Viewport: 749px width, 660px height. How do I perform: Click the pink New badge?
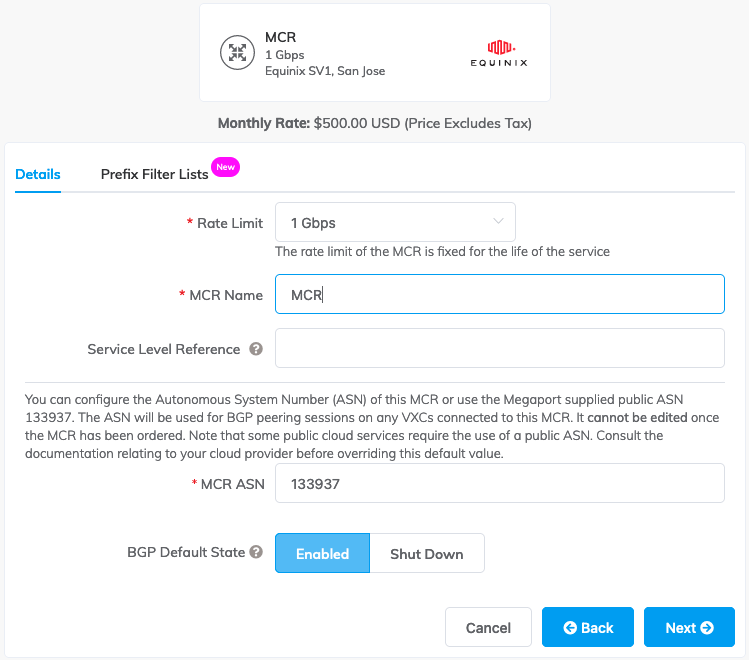pyautogui.click(x=226, y=167)
